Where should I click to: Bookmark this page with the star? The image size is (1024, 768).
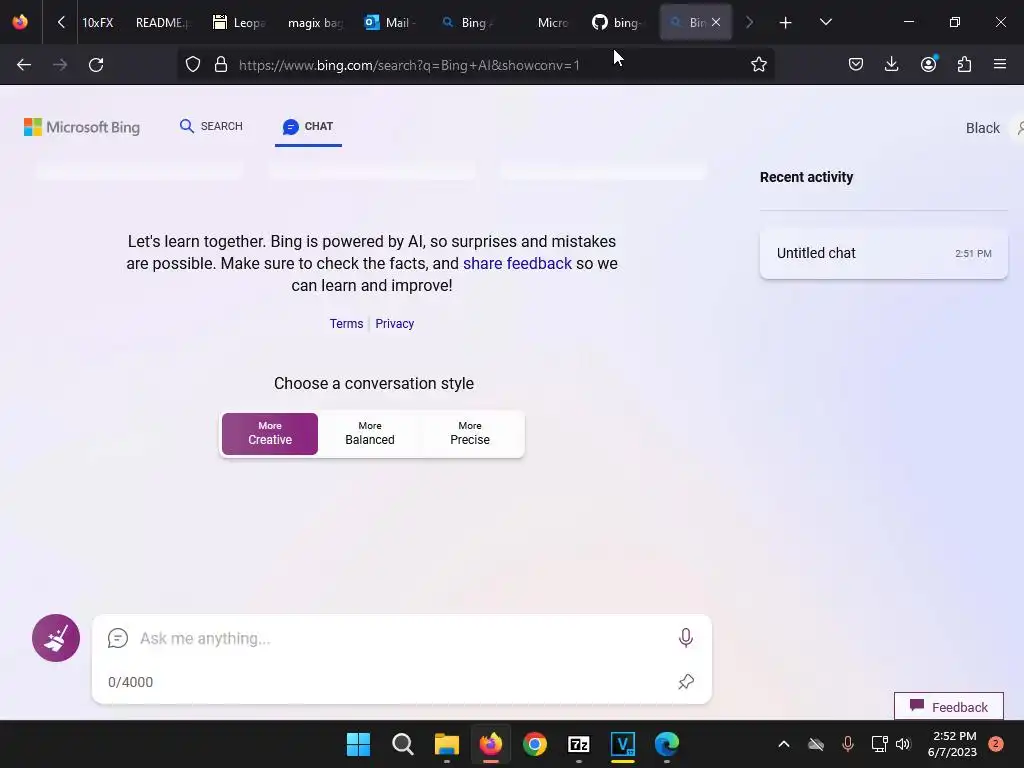pyautogui.click(x=758, y=64)
